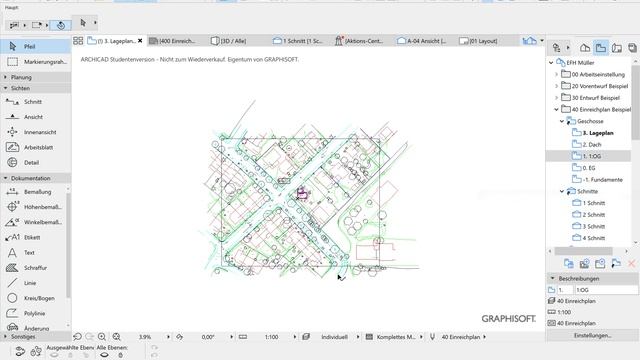Open the 1:100 scale dropdown arrow
This screenshot has width=640, height=360.
pyautogui.click(x=295, y=337)
